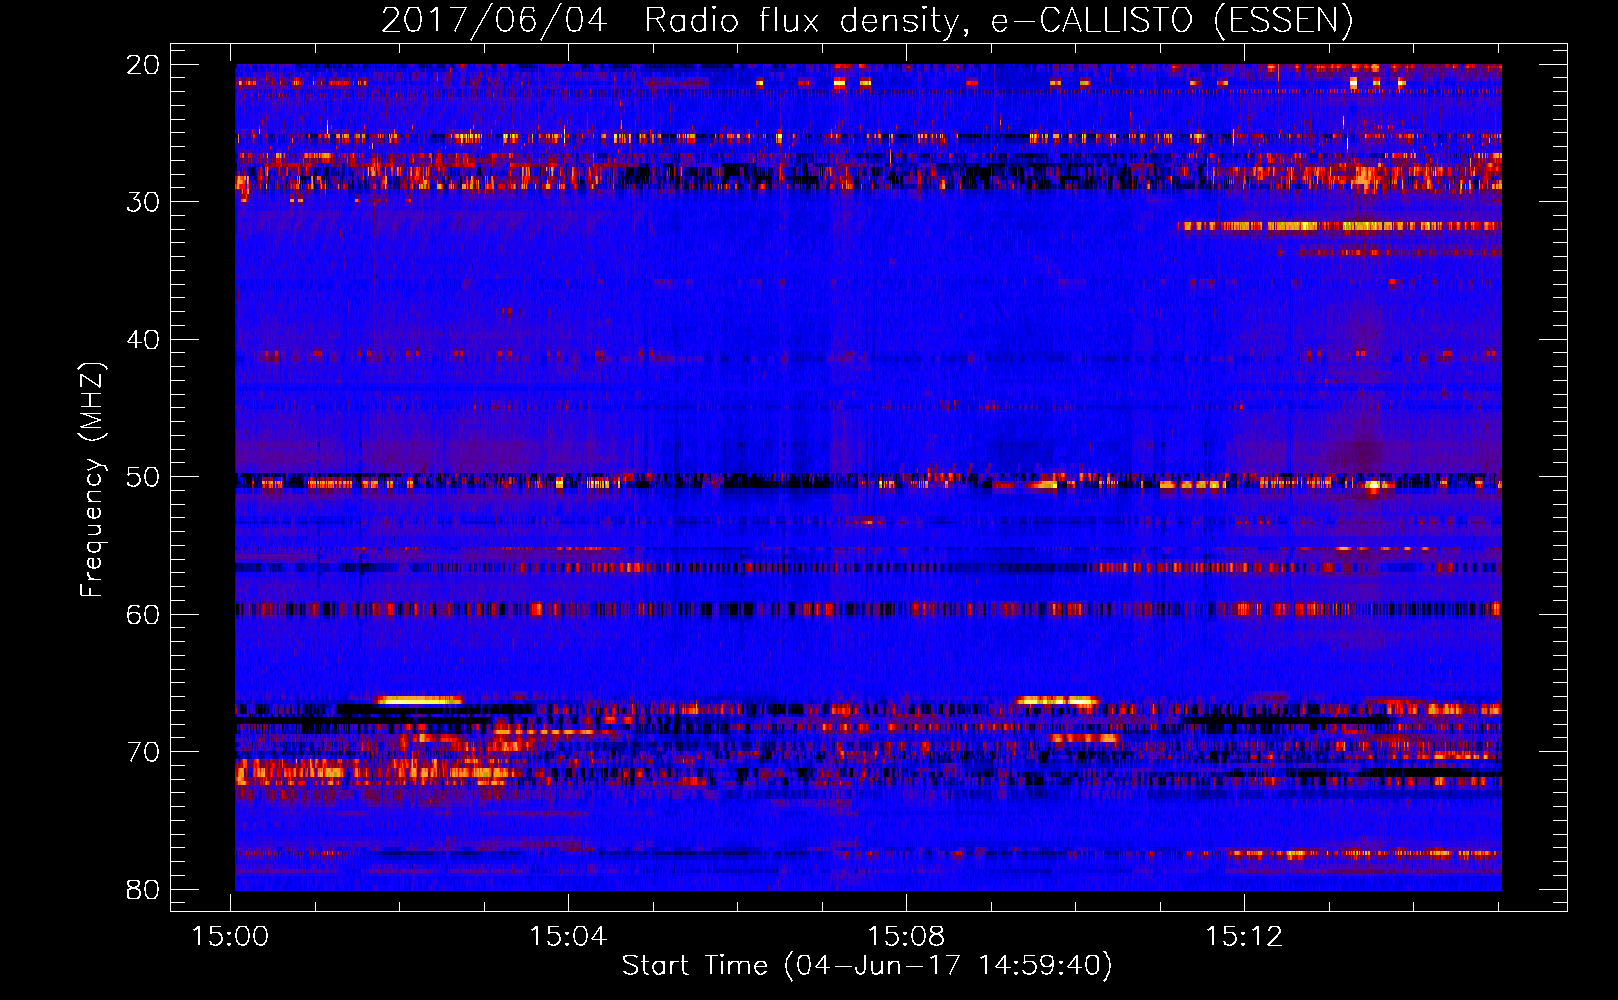Click the bright yellow burst near 66 MHz at 15:02
The width and height of the screenshot is (1618, 1000).
click(418, 700)
